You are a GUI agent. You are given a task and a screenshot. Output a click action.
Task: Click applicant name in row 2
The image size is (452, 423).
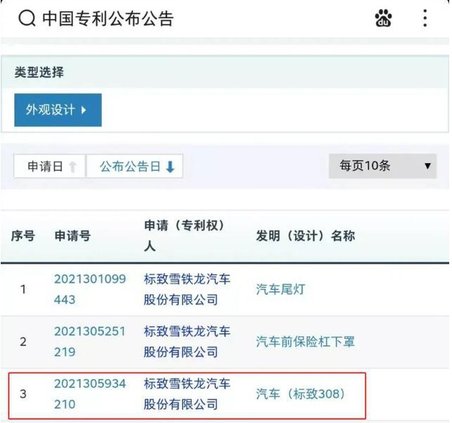[x=187, y=341]
